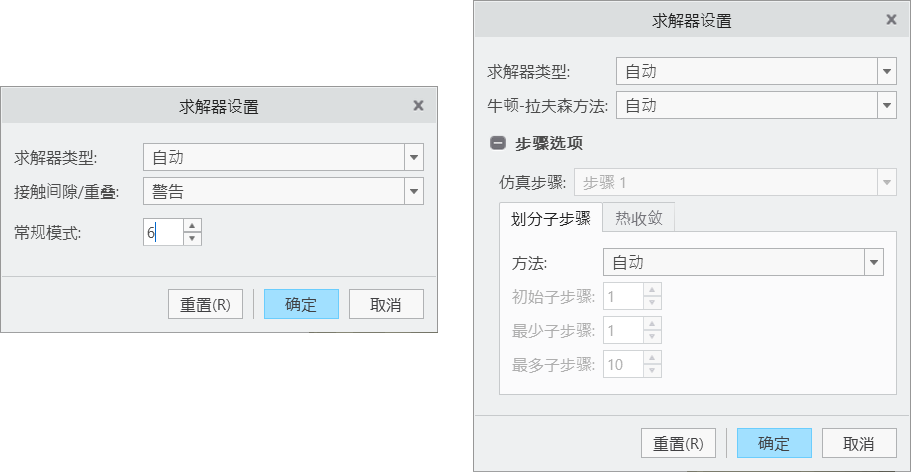Increase 常规模式 value with up arrow

pyautogui.click(x=193, y=225)
